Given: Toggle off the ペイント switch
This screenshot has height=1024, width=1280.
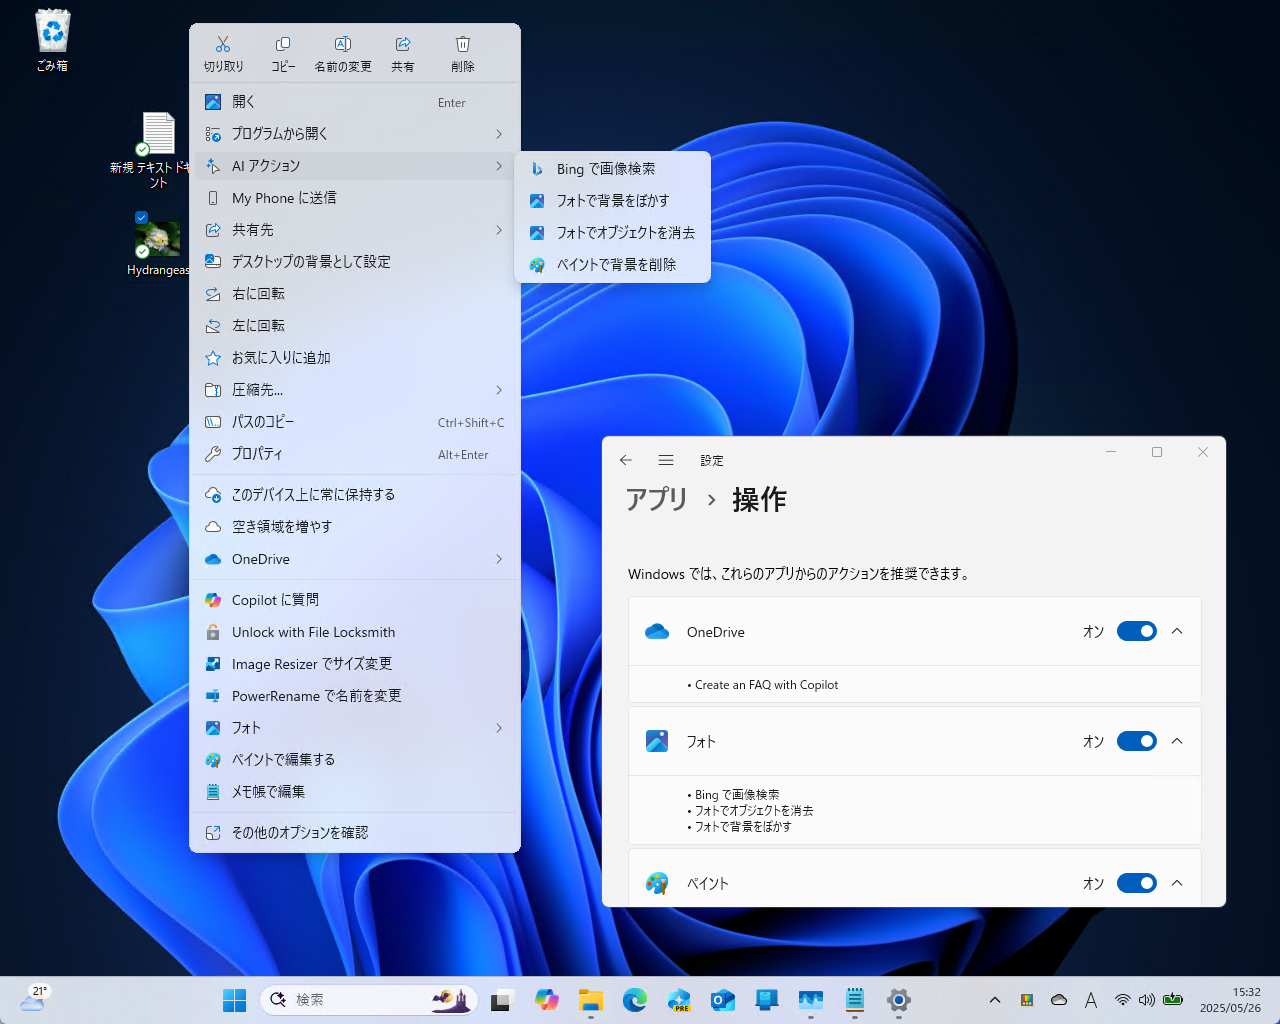Looking at the screenshot, I should tap(1137, 883).
